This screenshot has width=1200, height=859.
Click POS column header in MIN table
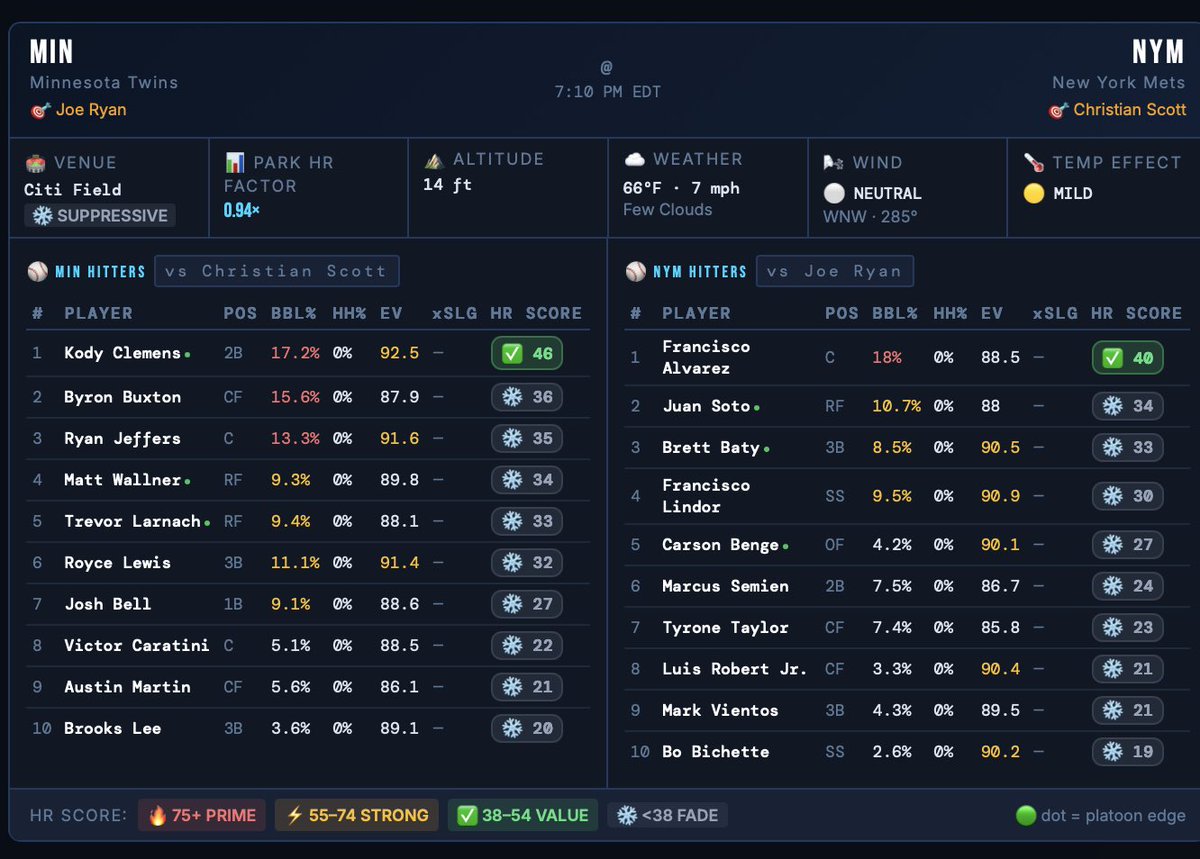(240, 313)
